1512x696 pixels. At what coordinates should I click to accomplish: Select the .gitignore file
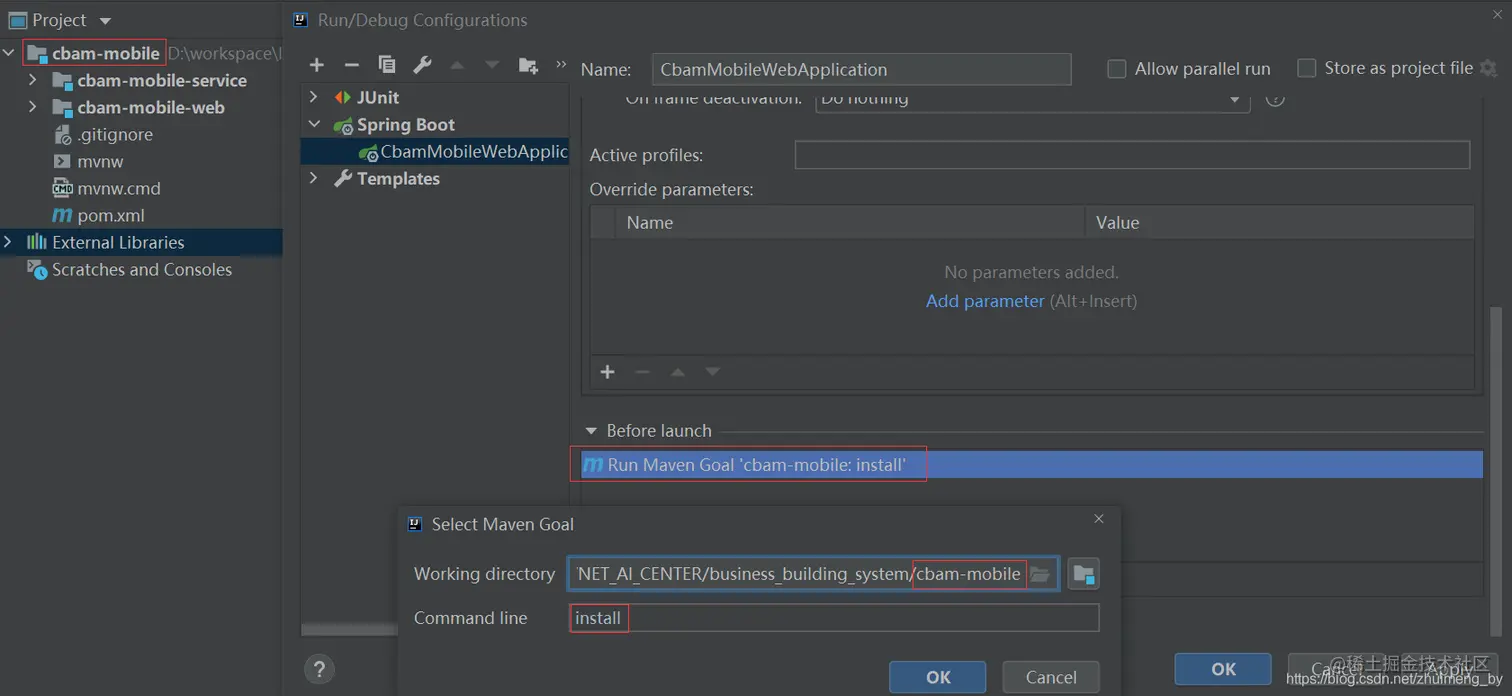click(x=102, y=134)
